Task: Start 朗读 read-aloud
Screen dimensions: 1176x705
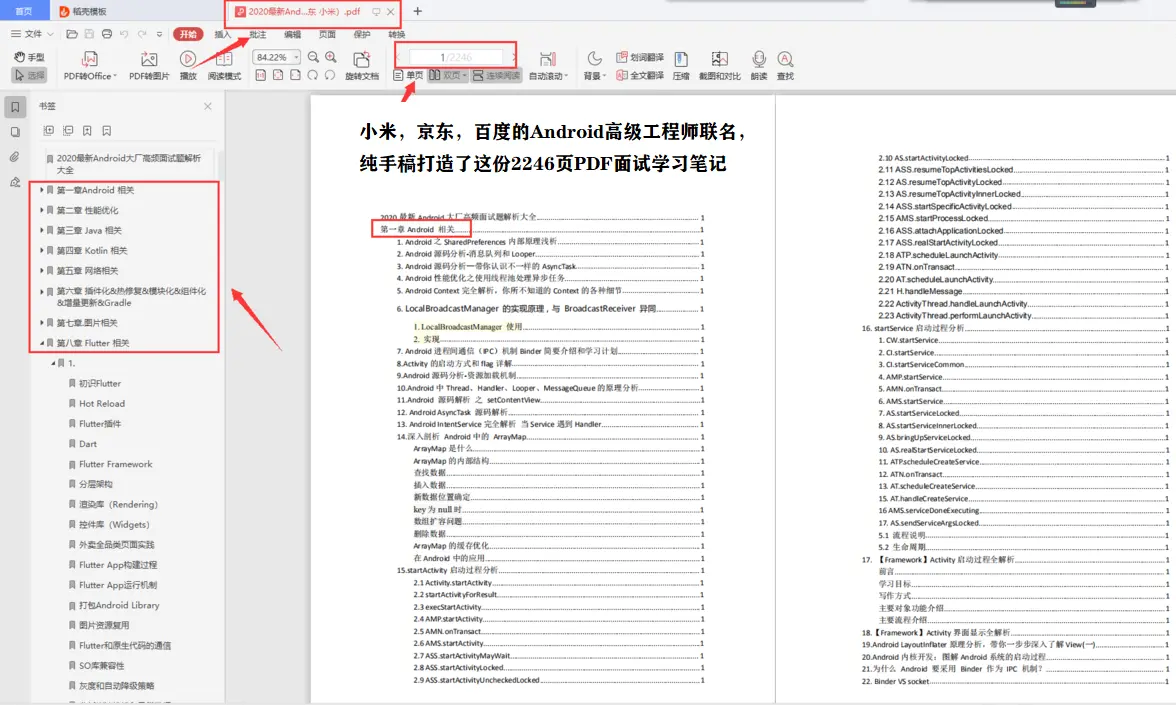Action: coord(759,65)
